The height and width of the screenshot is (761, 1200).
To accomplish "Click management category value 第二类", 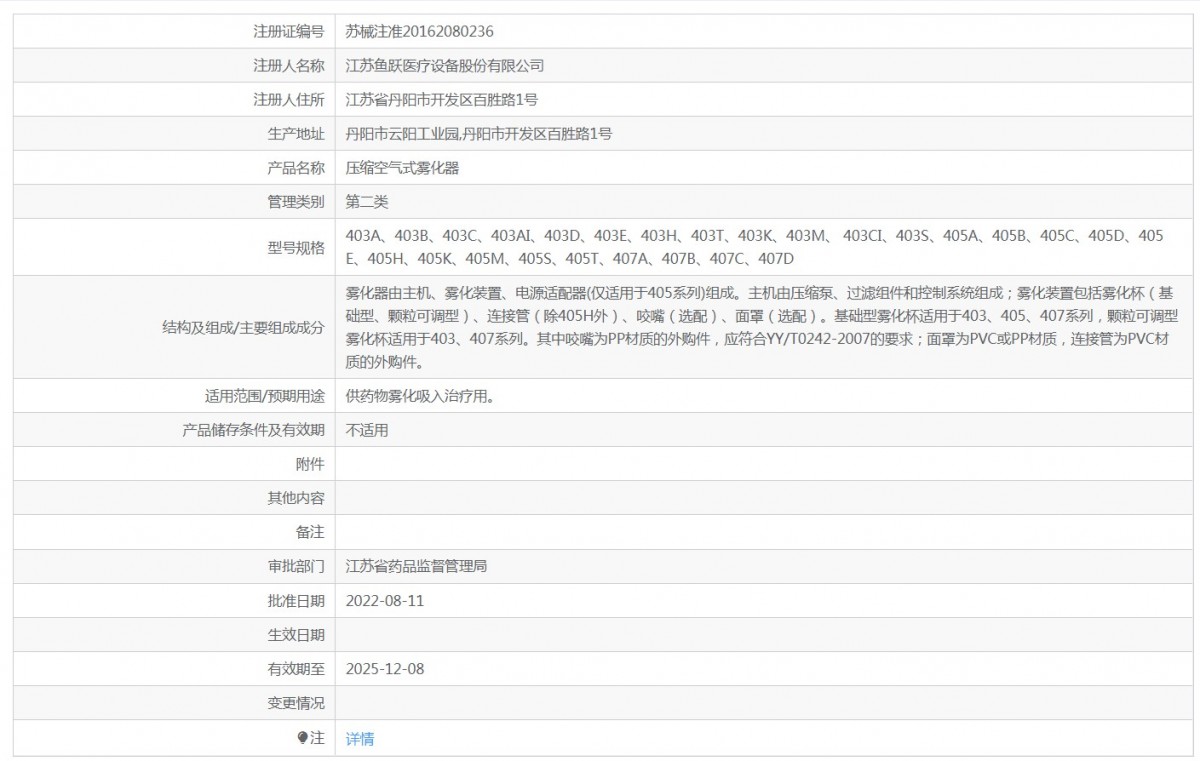I will tap(367, 202).
